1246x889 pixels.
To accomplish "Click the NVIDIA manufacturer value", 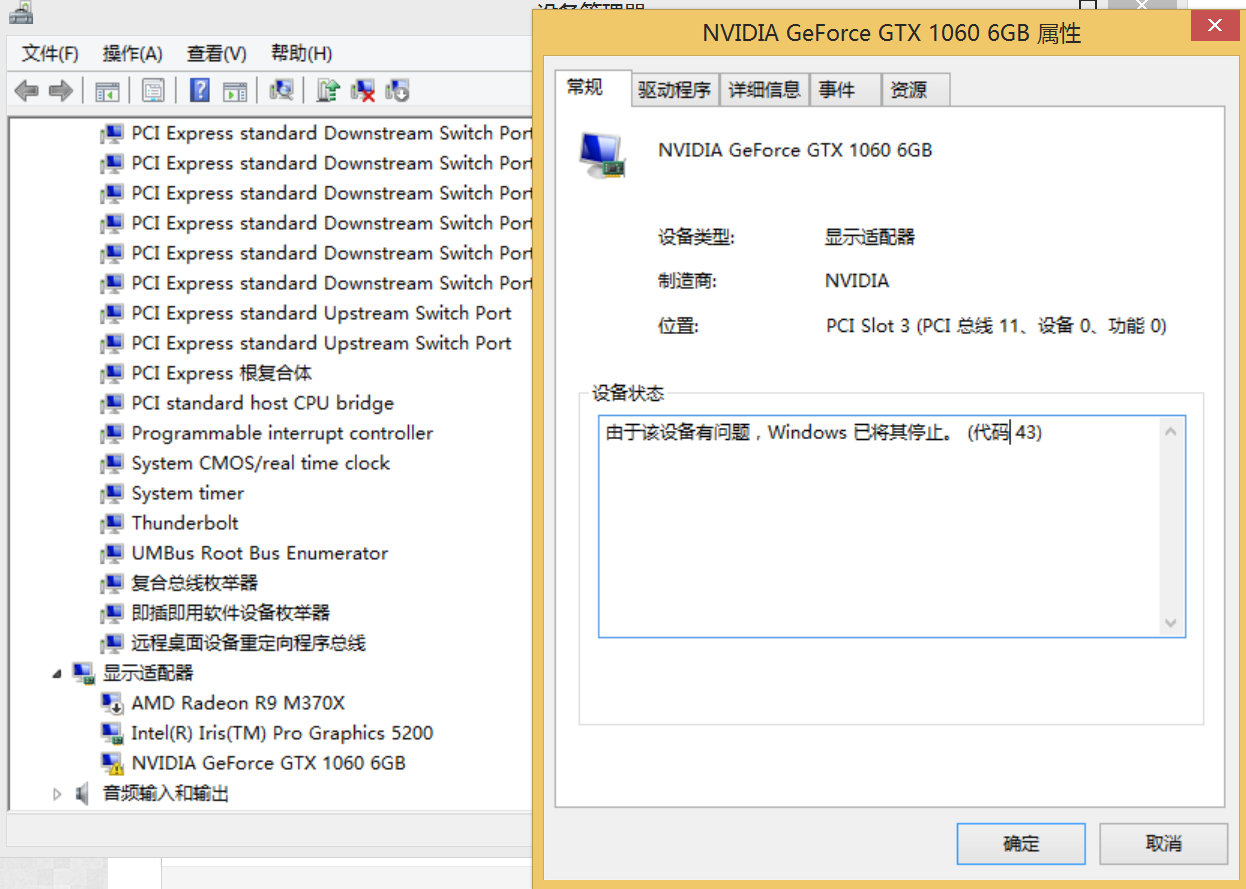I will 857,281.
